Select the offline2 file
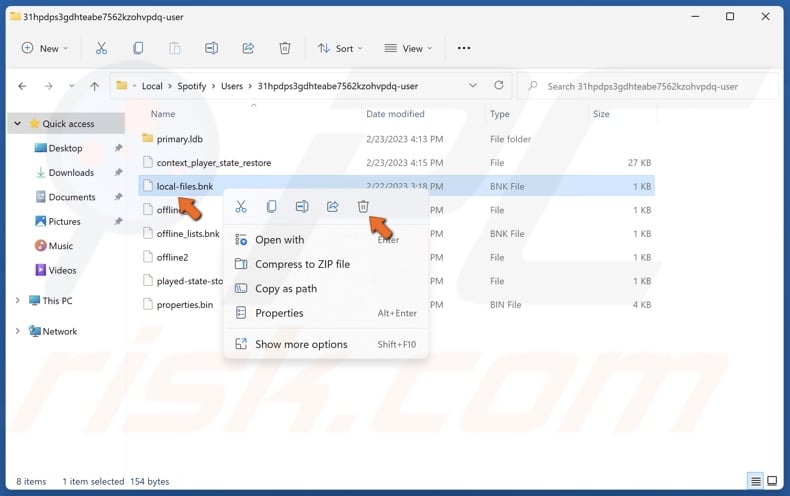Viewport: 790px width, 496px height. (x=172, y=258)
